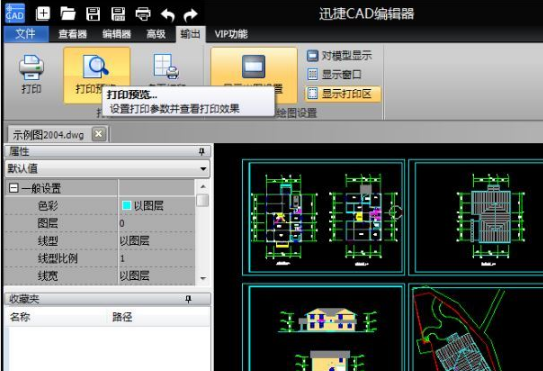Click the 线型 value 以图层
The height and width of the screenshot is (371, 543).
134,241
